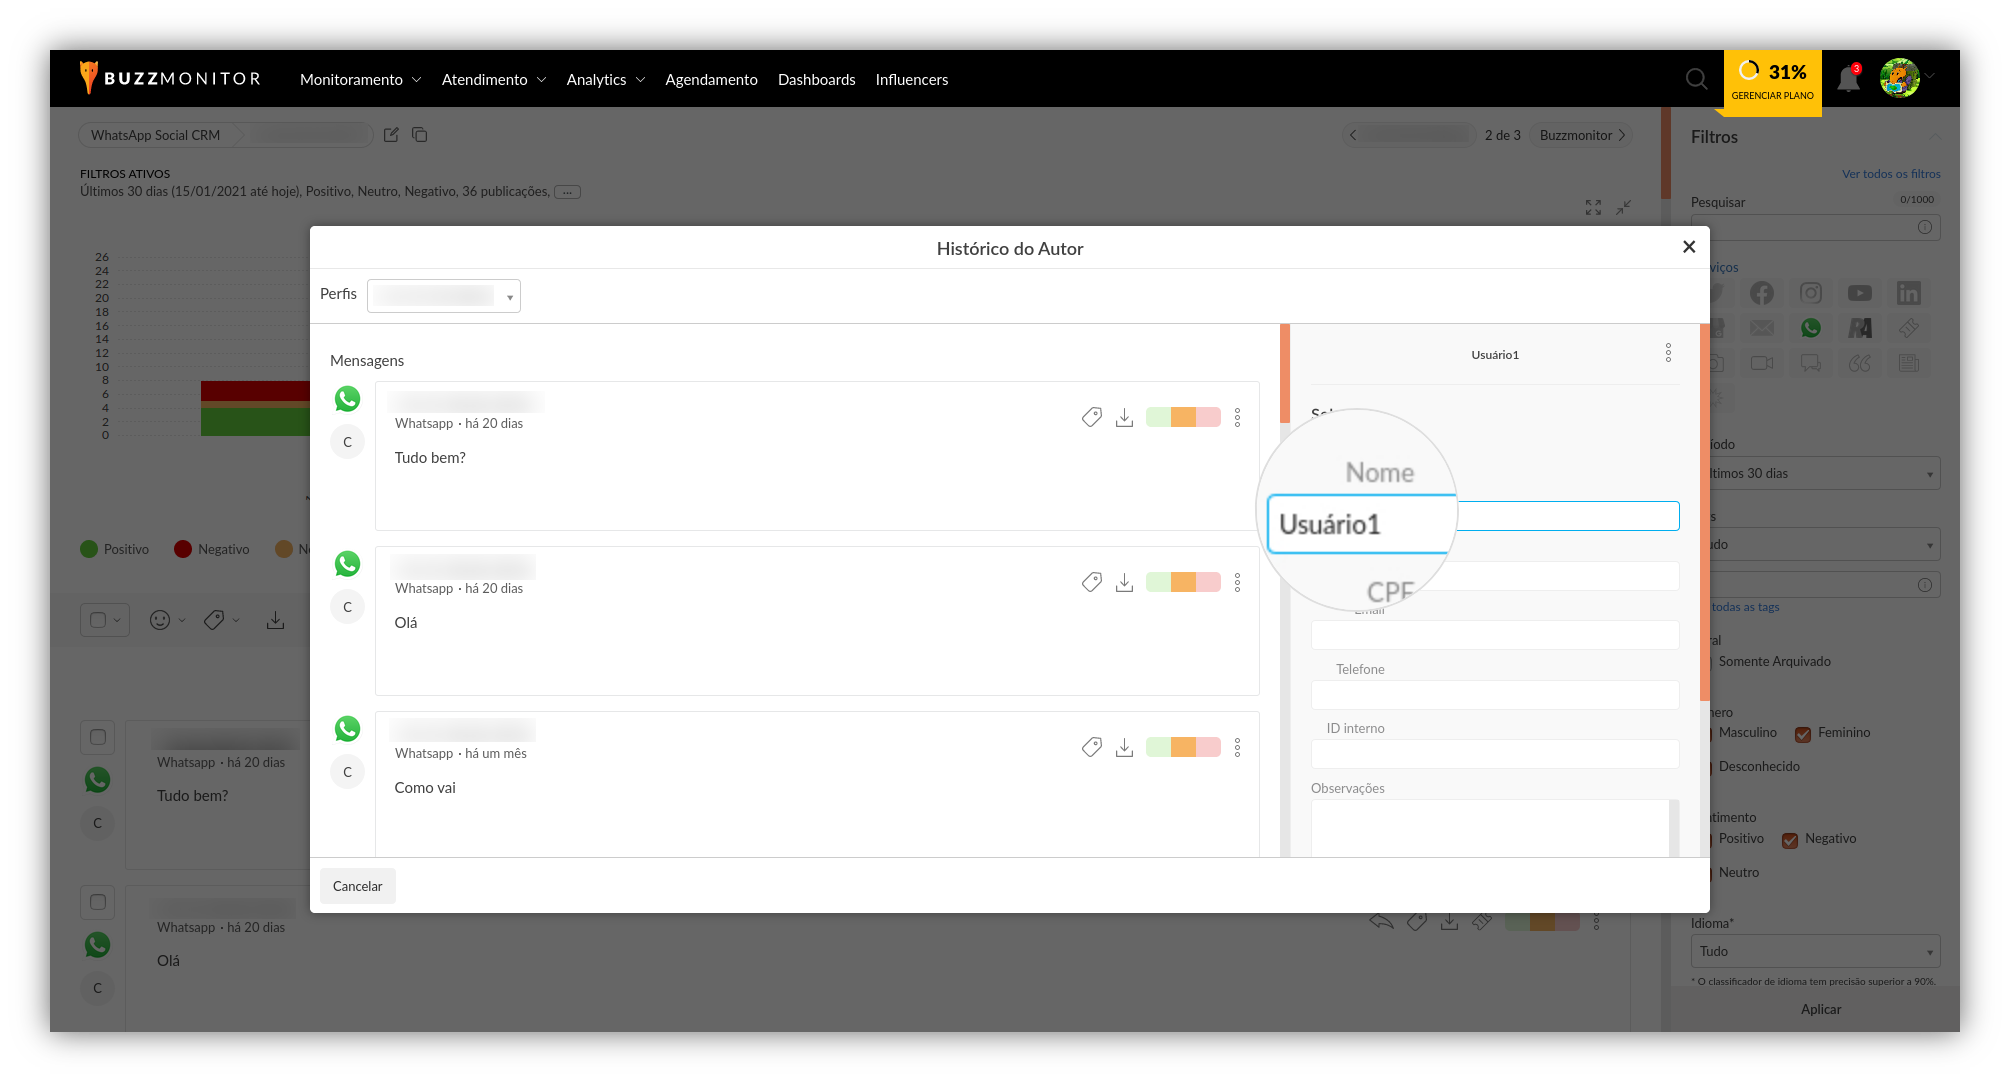Screen dimensions: 2010x1082
Task: Click download icon on 'Olá' message
Action: click(x=1124, y=582)
